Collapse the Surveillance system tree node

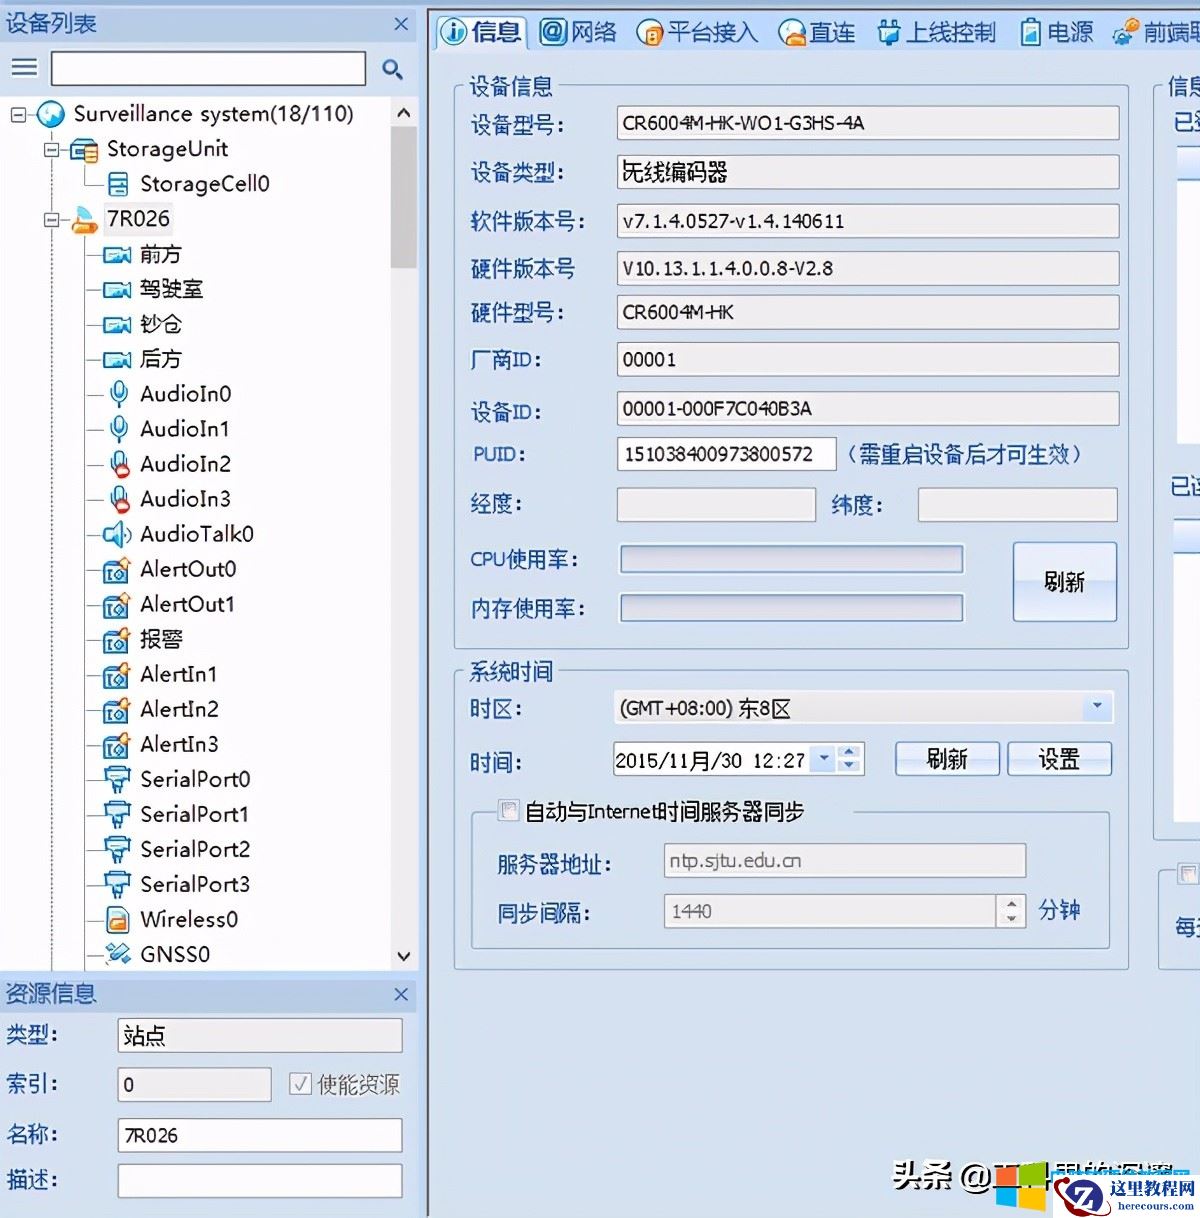pos(18,114)
